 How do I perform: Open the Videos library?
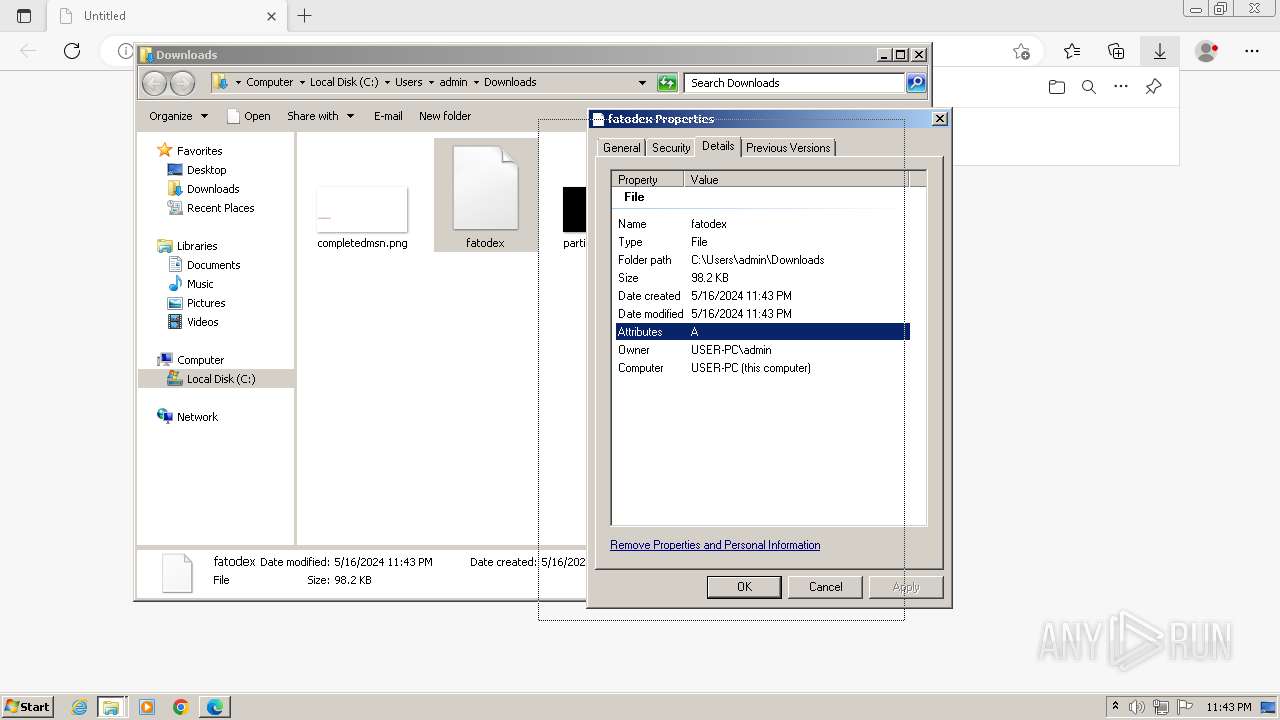202,322
